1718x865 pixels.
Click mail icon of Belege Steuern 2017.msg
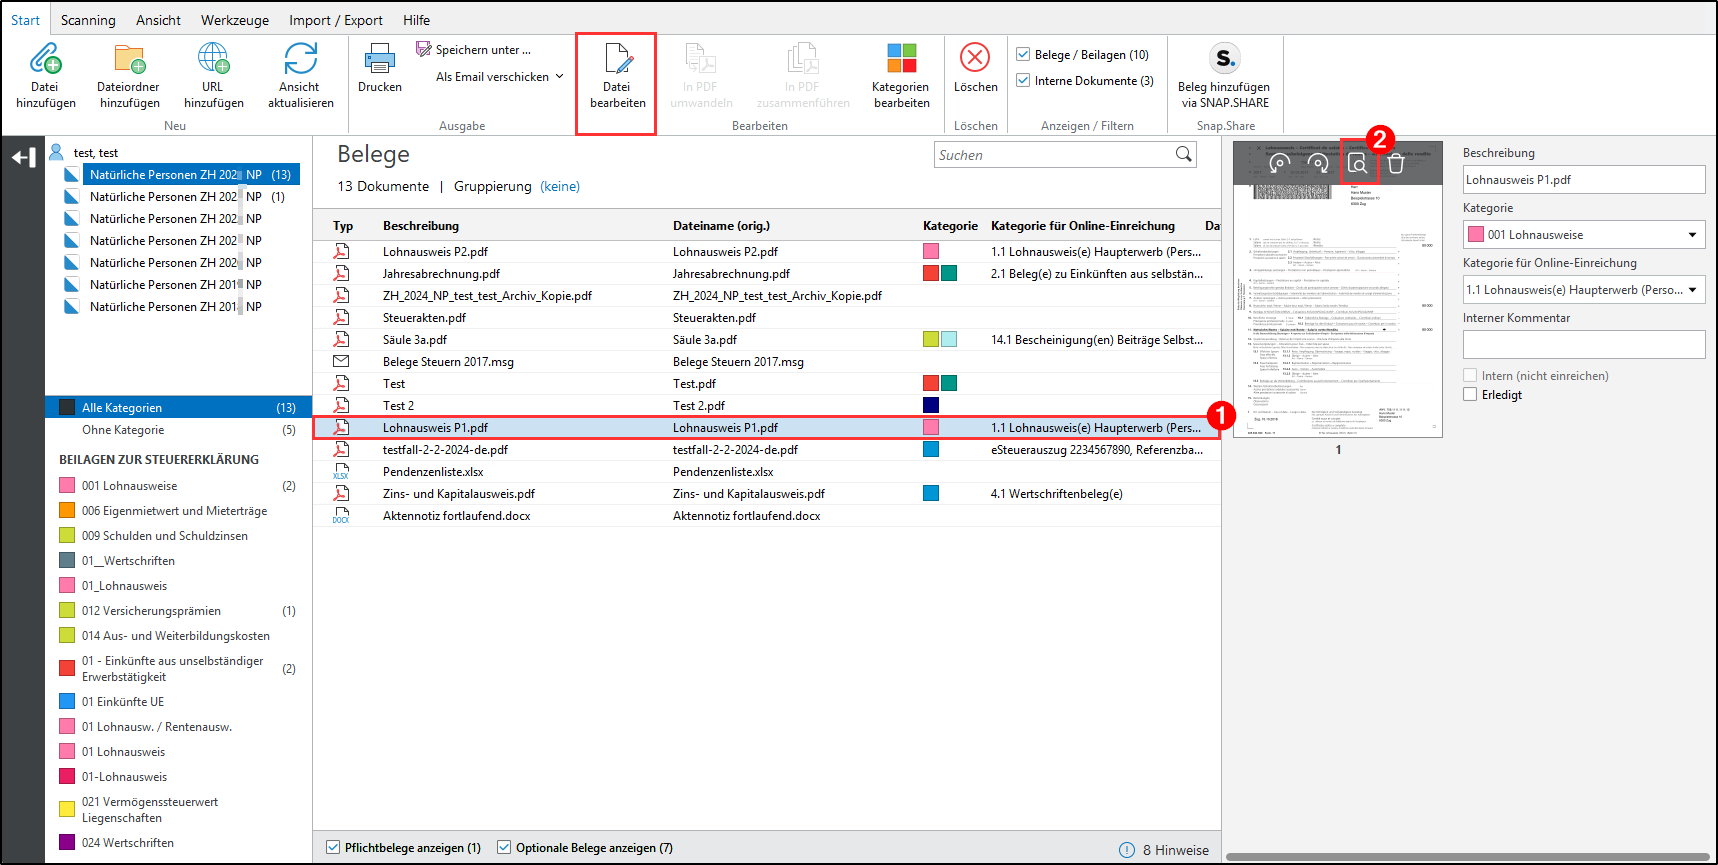341,362
